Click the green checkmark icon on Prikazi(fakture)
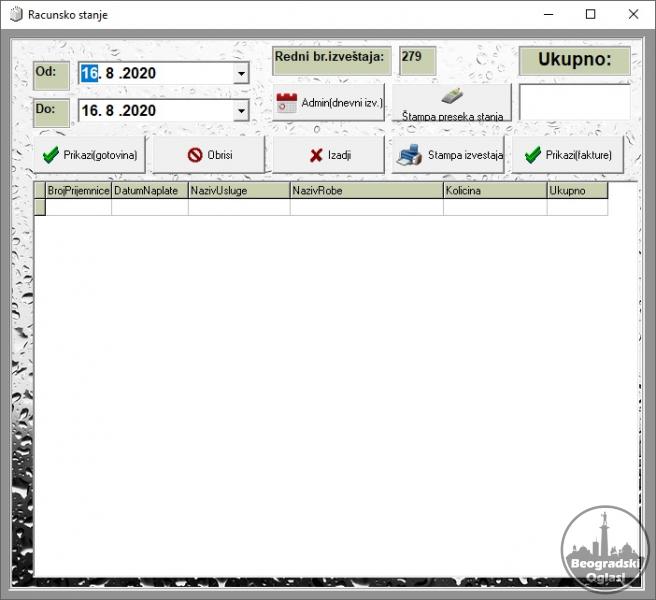656x600 pixels. [533, 155]
